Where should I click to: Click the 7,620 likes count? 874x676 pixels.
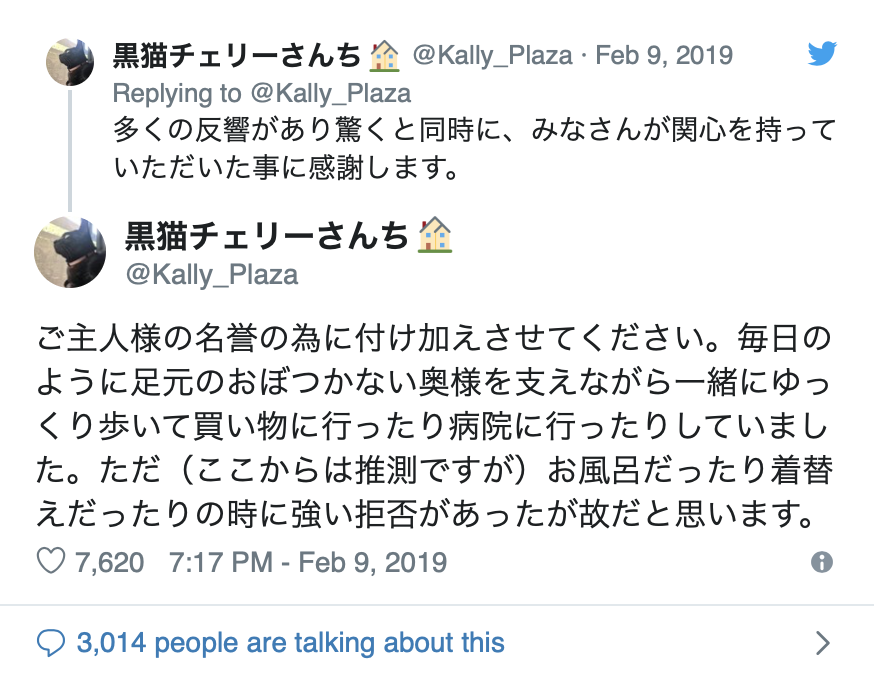click(109, 562)
